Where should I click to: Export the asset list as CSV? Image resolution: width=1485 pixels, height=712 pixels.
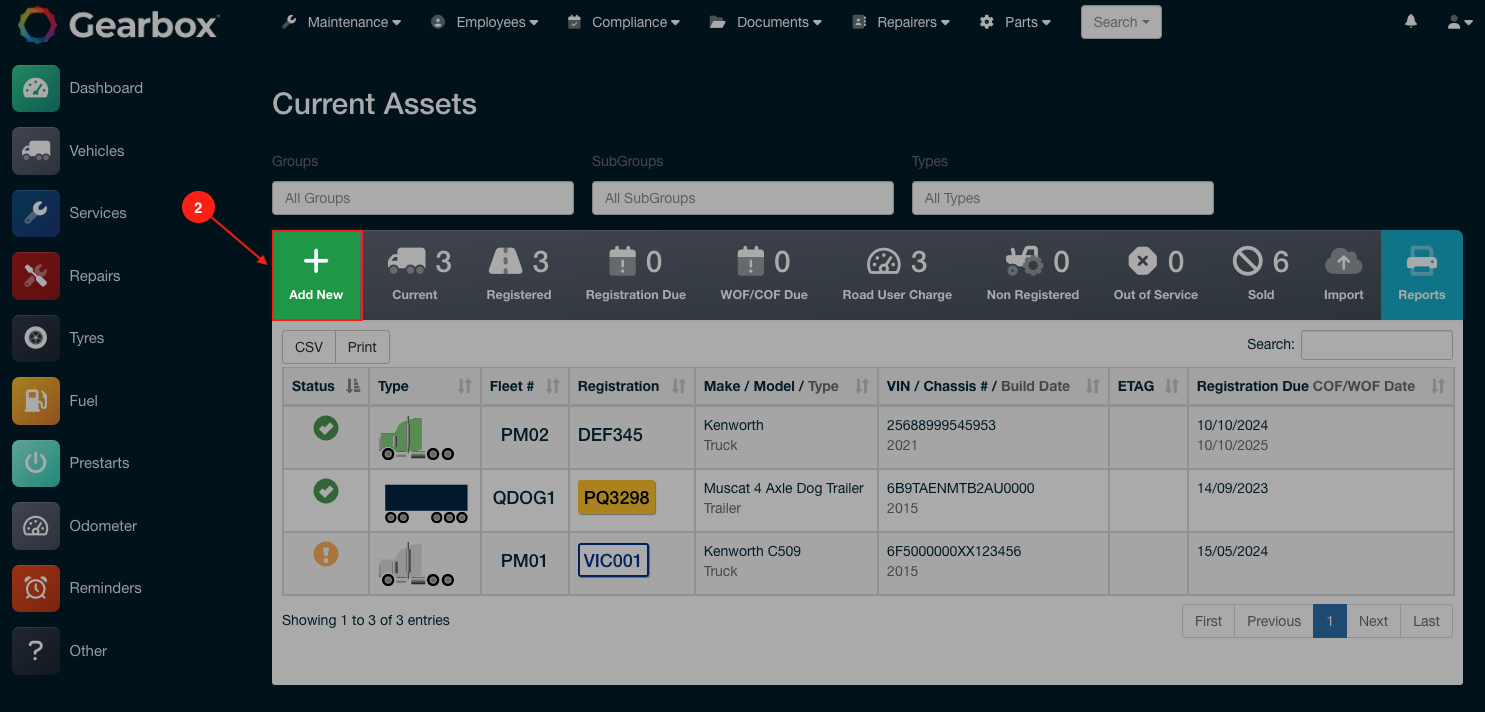click(x=308, y=346)
